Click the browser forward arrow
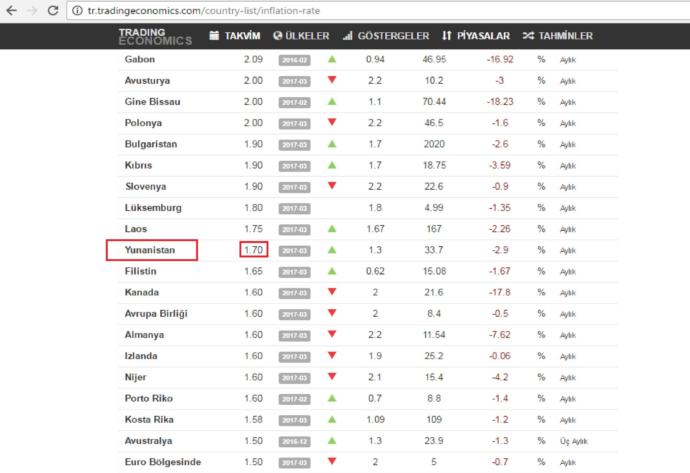The width and height of the screenshot is (690, 473). click(x=33, y=10)
